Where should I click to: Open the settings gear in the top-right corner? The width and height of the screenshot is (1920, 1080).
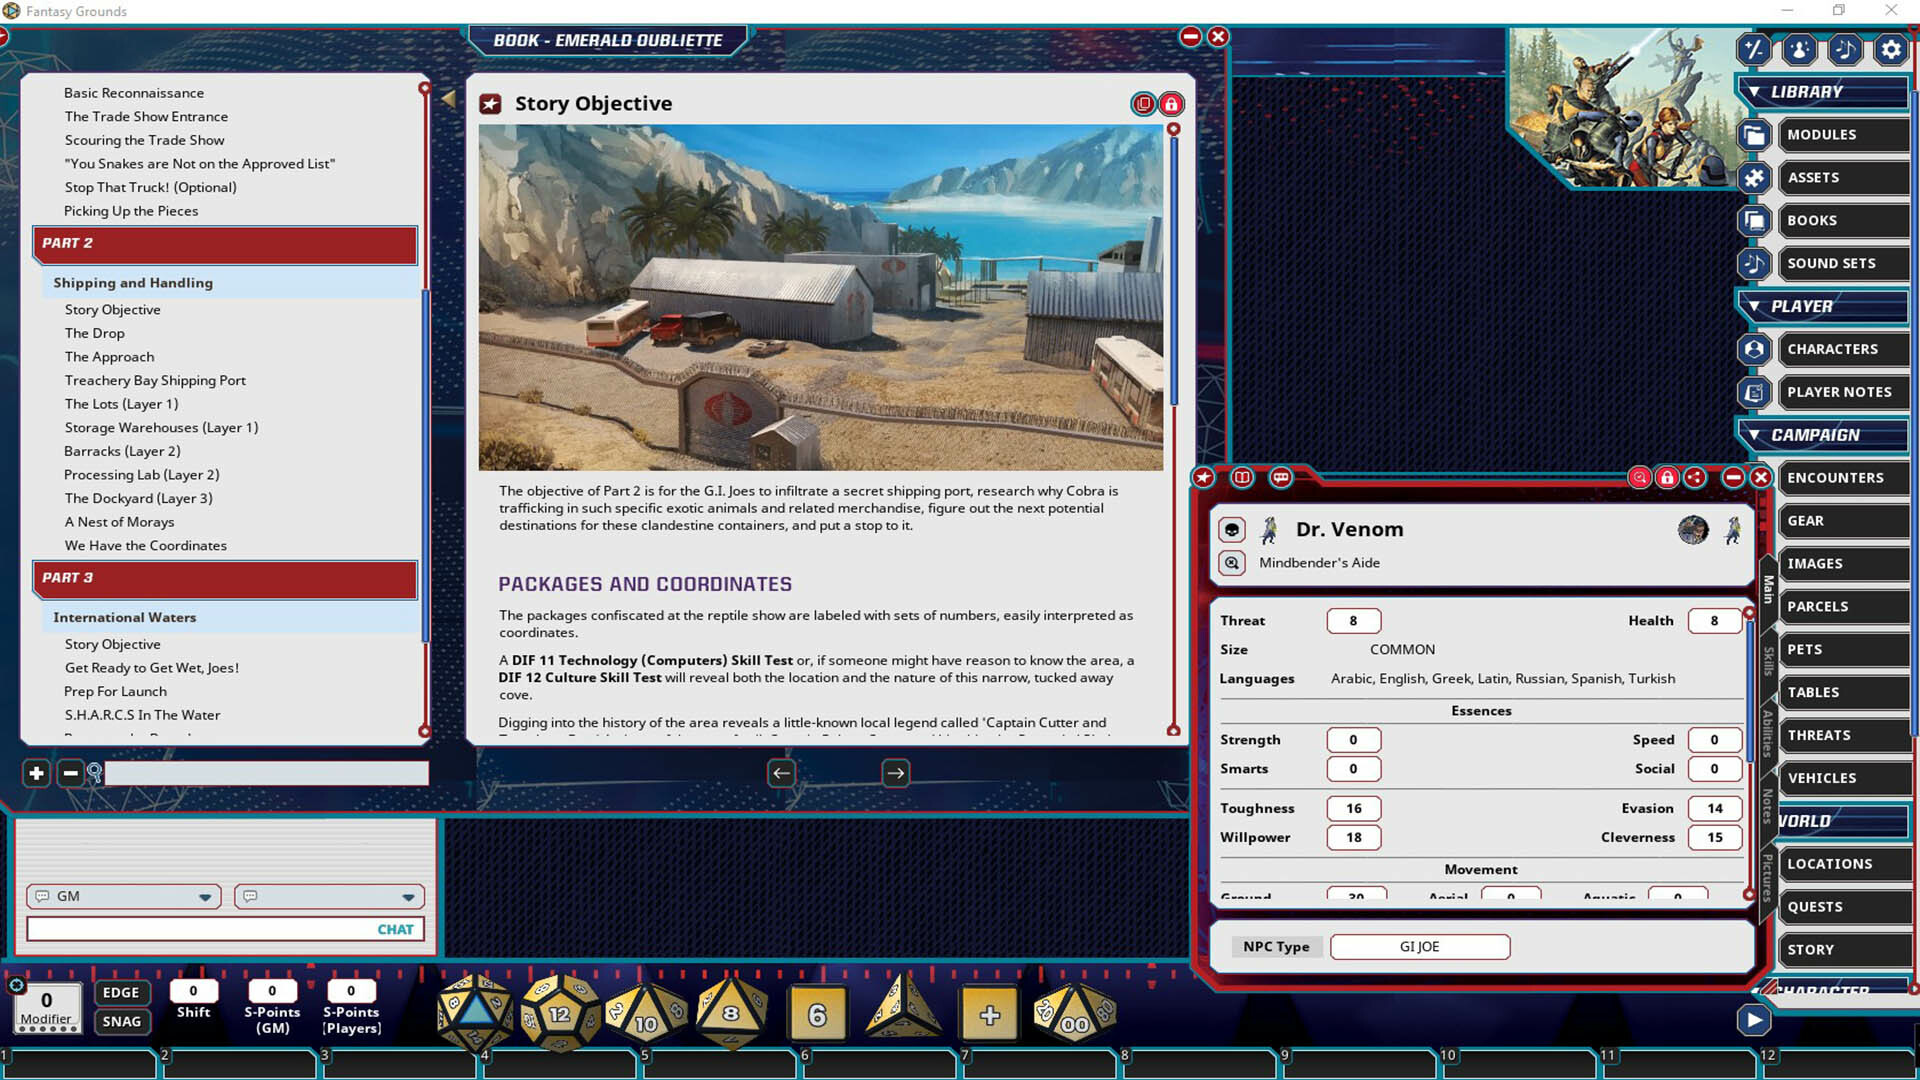[1892, 49]
